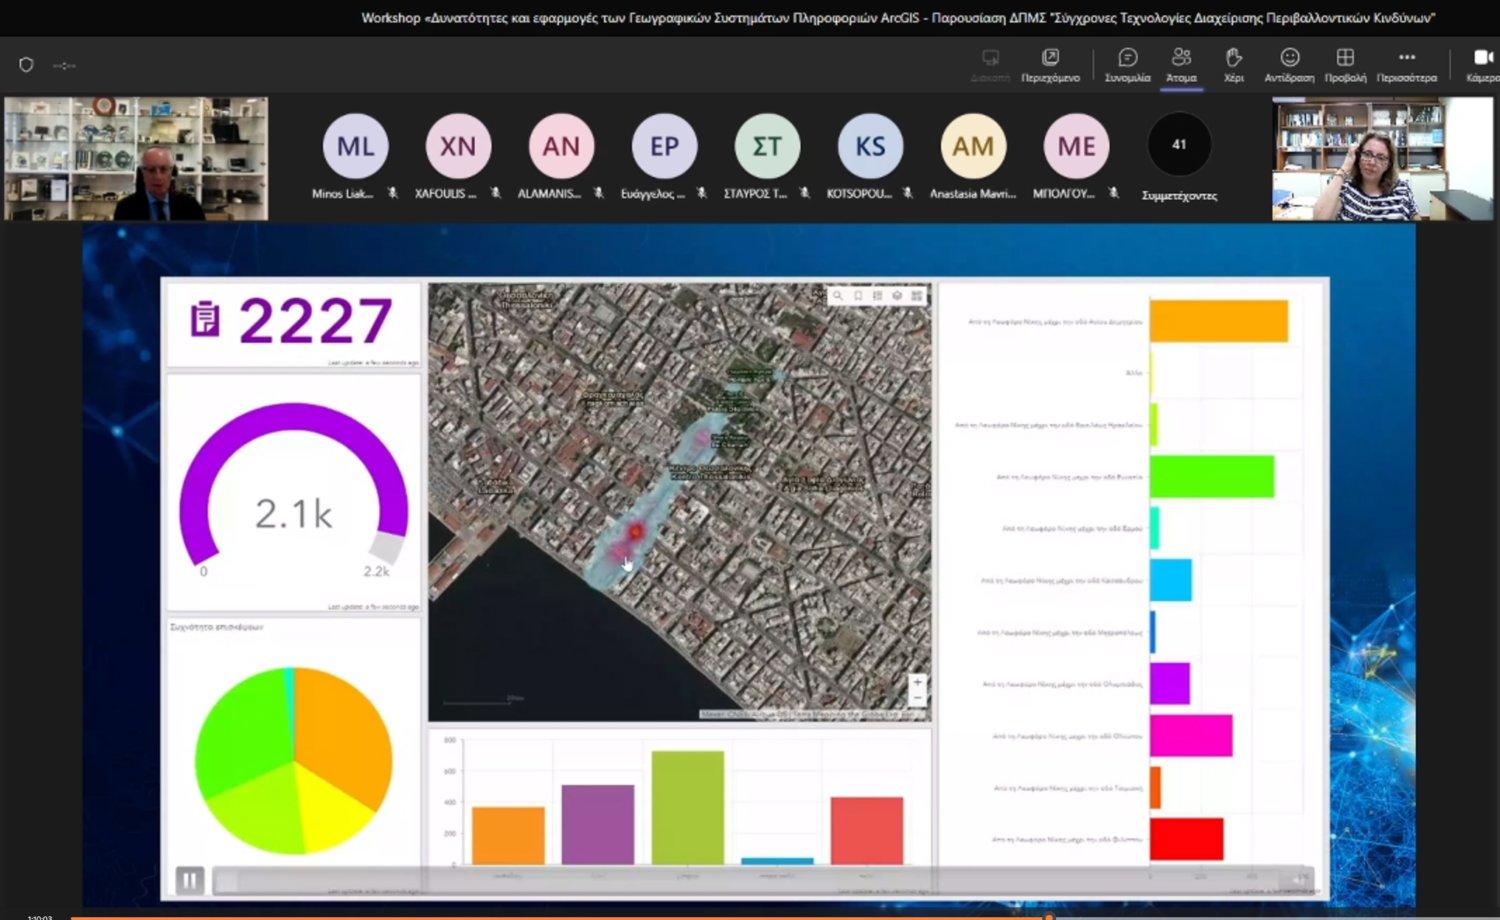Open the map layers icon

897,296
